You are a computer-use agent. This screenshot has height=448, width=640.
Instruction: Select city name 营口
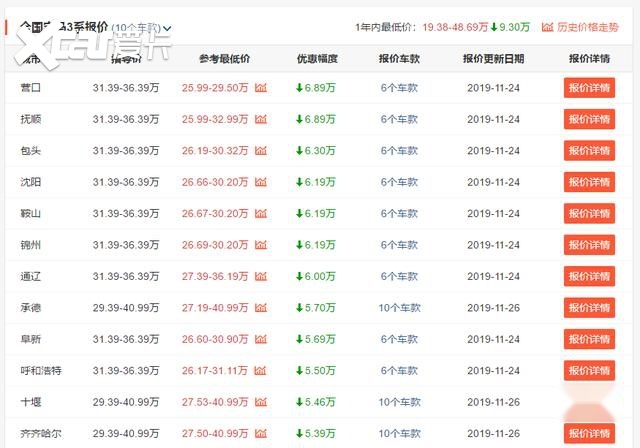[31, 88]
